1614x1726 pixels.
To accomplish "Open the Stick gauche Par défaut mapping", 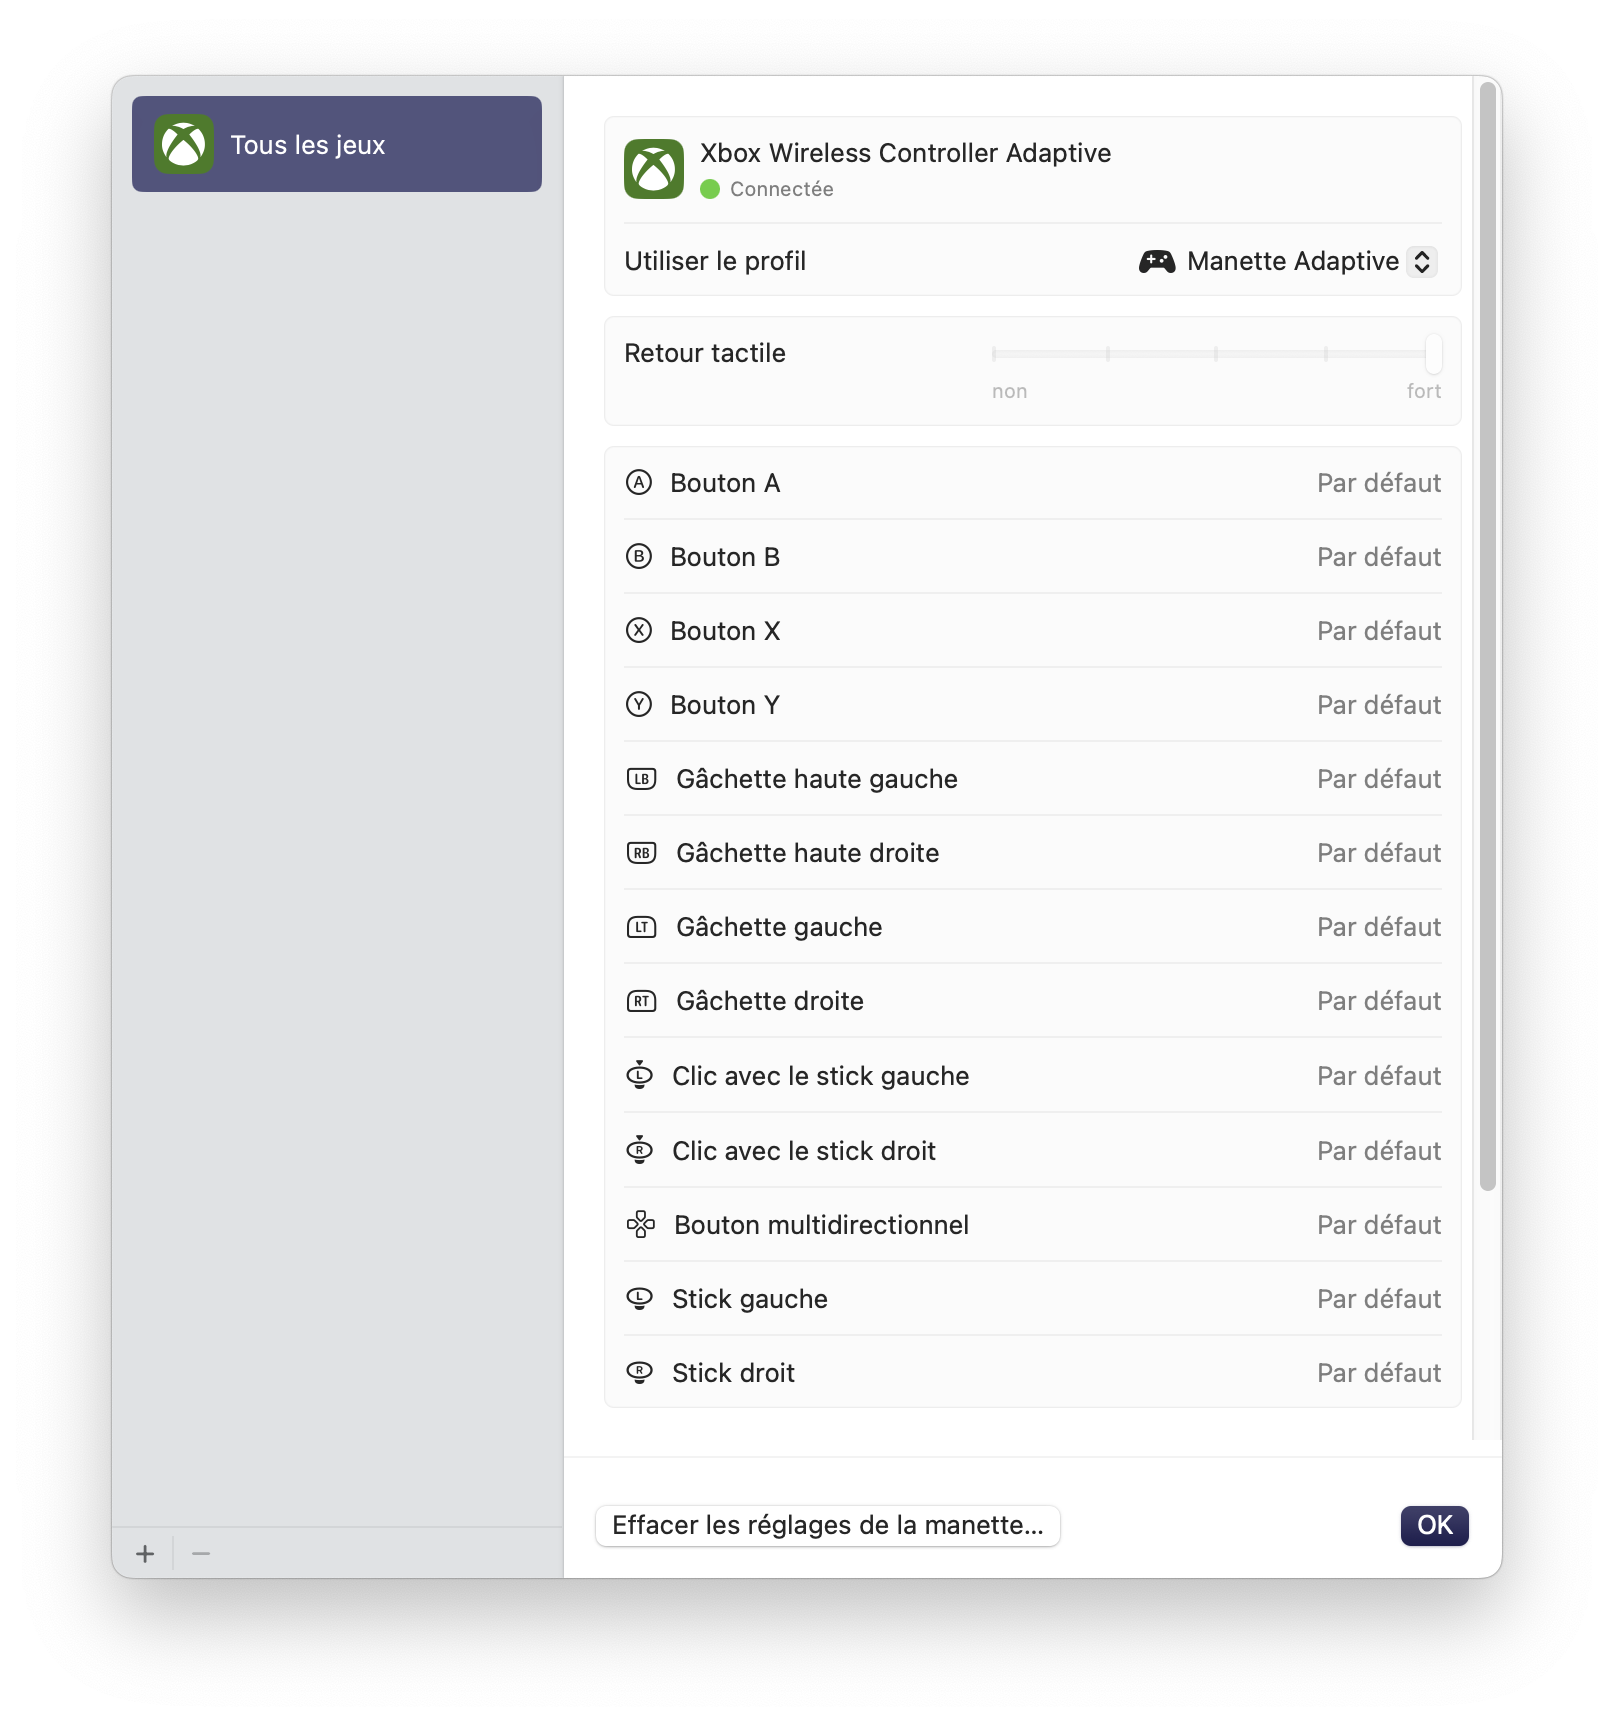I will (x=1379, y=1299).
